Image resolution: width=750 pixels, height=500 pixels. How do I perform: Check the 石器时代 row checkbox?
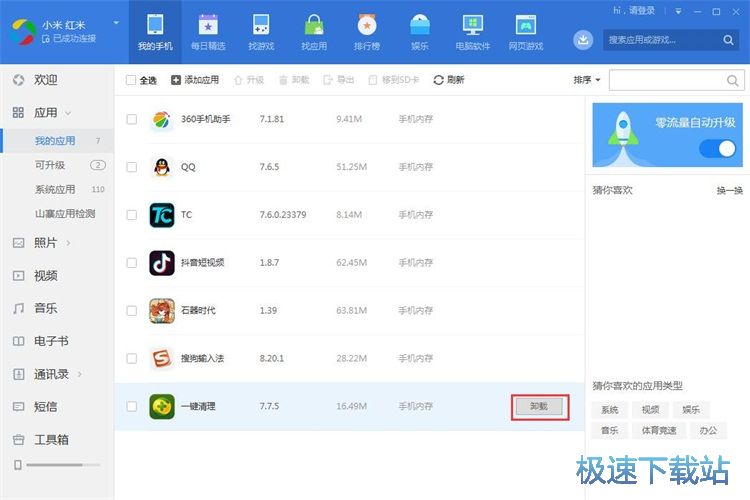(x=132, y=311)
